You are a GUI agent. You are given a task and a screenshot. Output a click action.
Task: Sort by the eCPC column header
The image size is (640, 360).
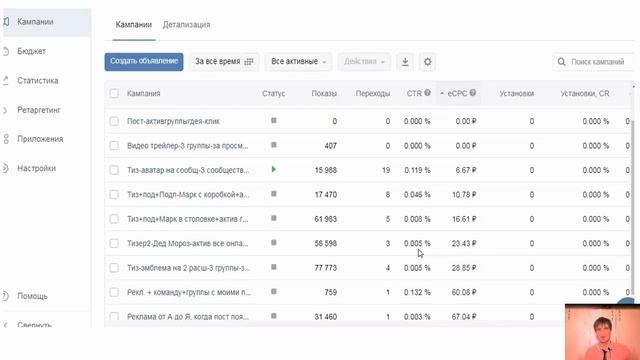tap(457, 93)
